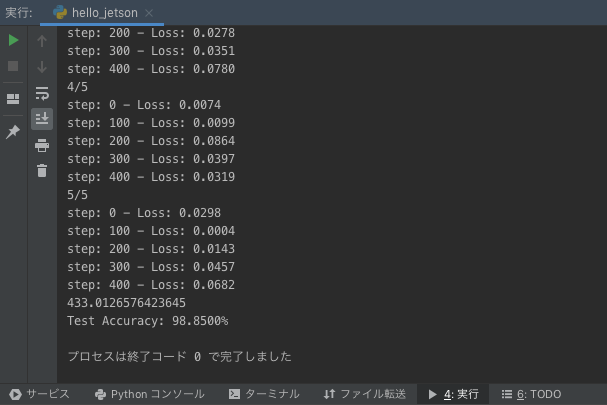Click the Test Accuracy: 98.8500% line
This screenshot has width=607, height=405.
[147, 321]
